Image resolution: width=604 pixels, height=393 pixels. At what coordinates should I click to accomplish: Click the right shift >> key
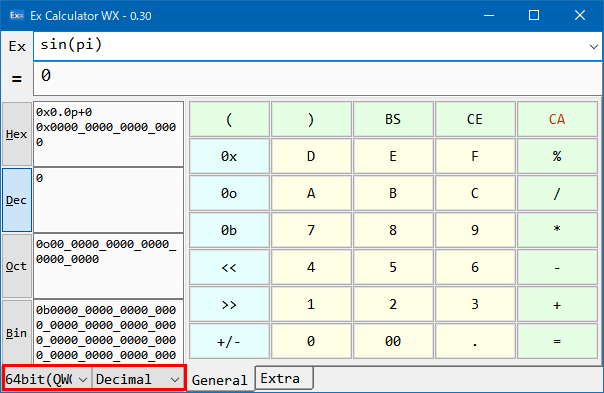pos(229,304)
